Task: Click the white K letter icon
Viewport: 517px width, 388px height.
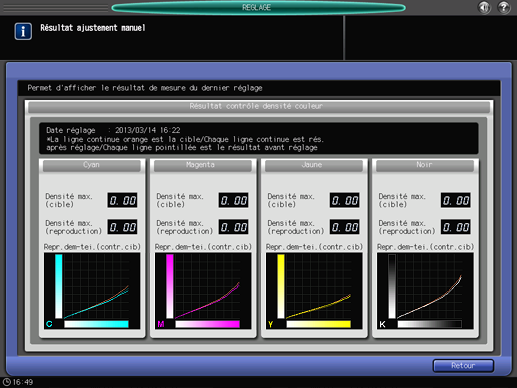Action: (x=382, y=324)
